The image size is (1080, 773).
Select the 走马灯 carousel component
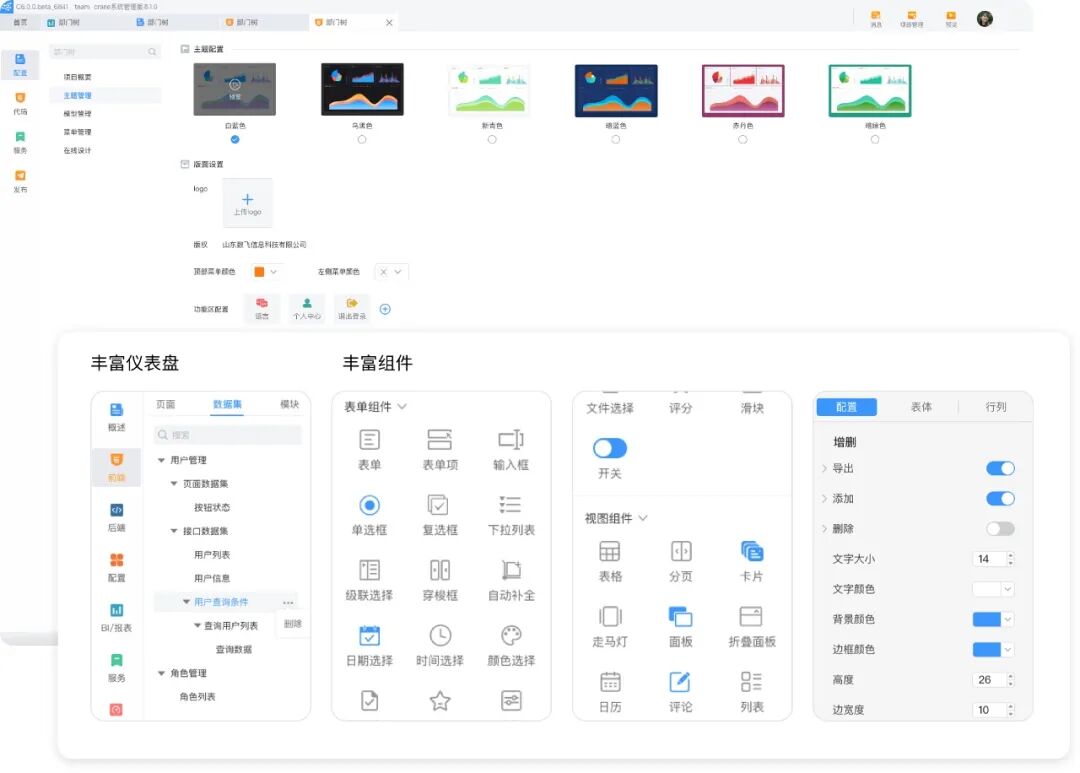[x=611, y=621]
